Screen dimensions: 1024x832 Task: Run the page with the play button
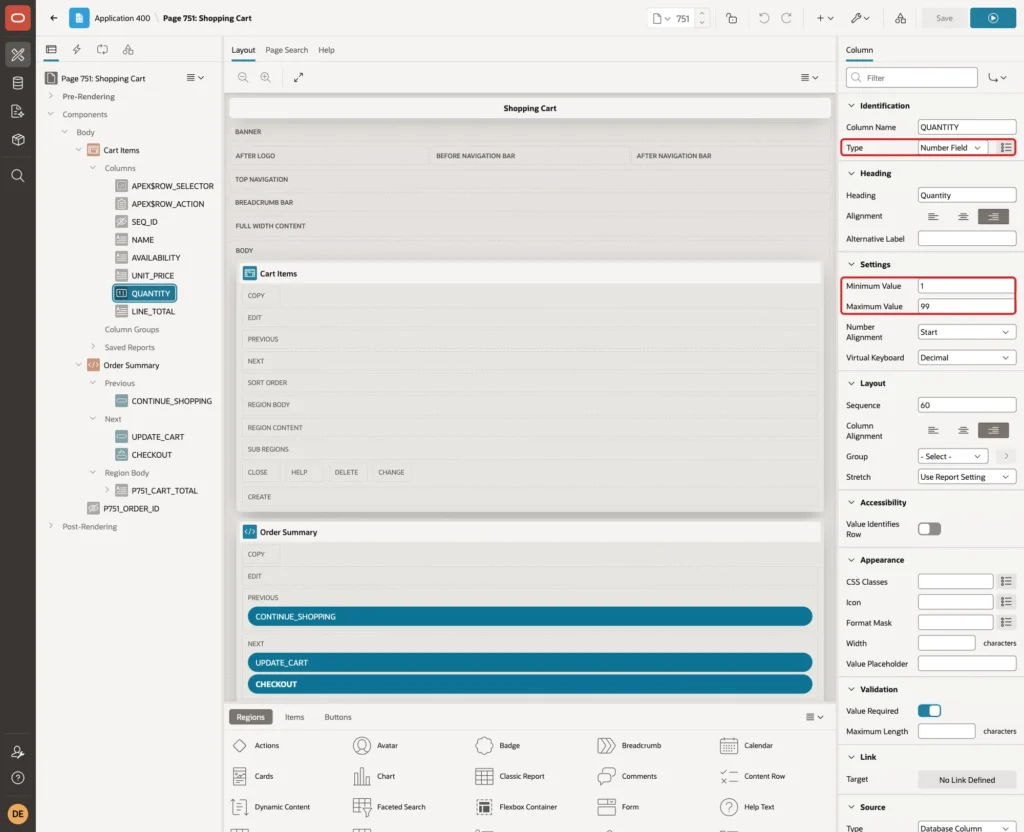pyautogui.click(x=992, y=18)
